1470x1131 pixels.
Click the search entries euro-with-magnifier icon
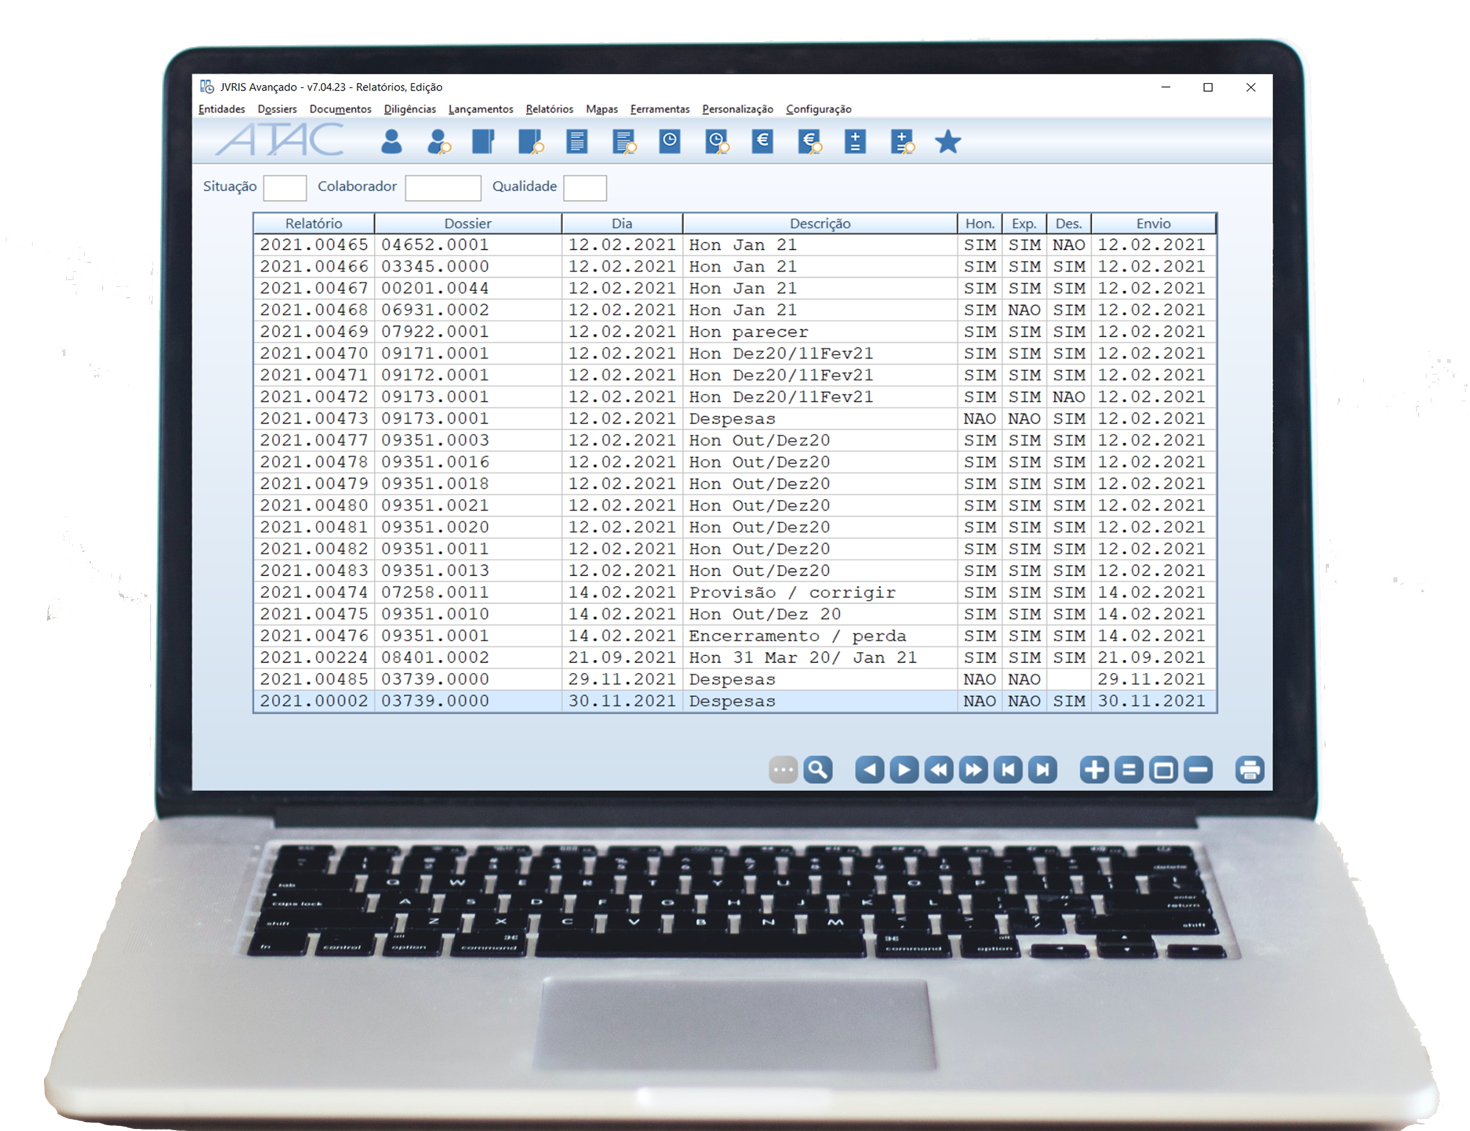pos(809,142)
